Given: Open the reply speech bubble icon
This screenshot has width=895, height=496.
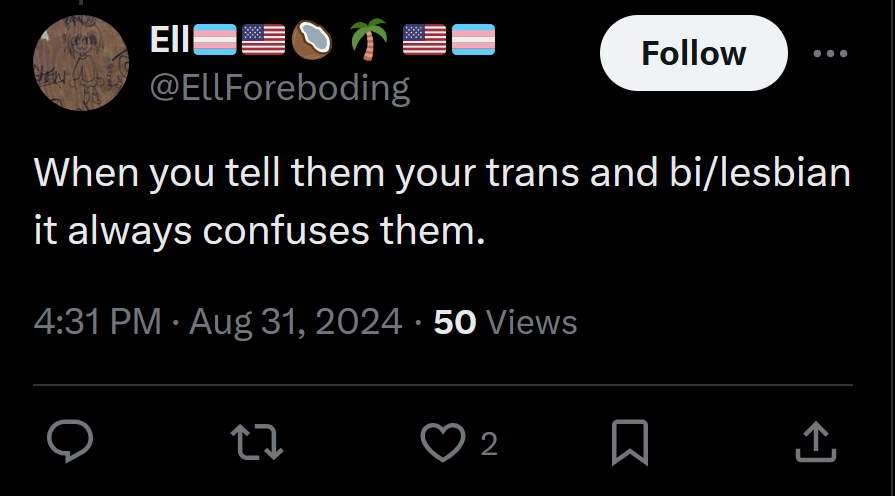Looking at the screenshot, I should click(71, 442).
